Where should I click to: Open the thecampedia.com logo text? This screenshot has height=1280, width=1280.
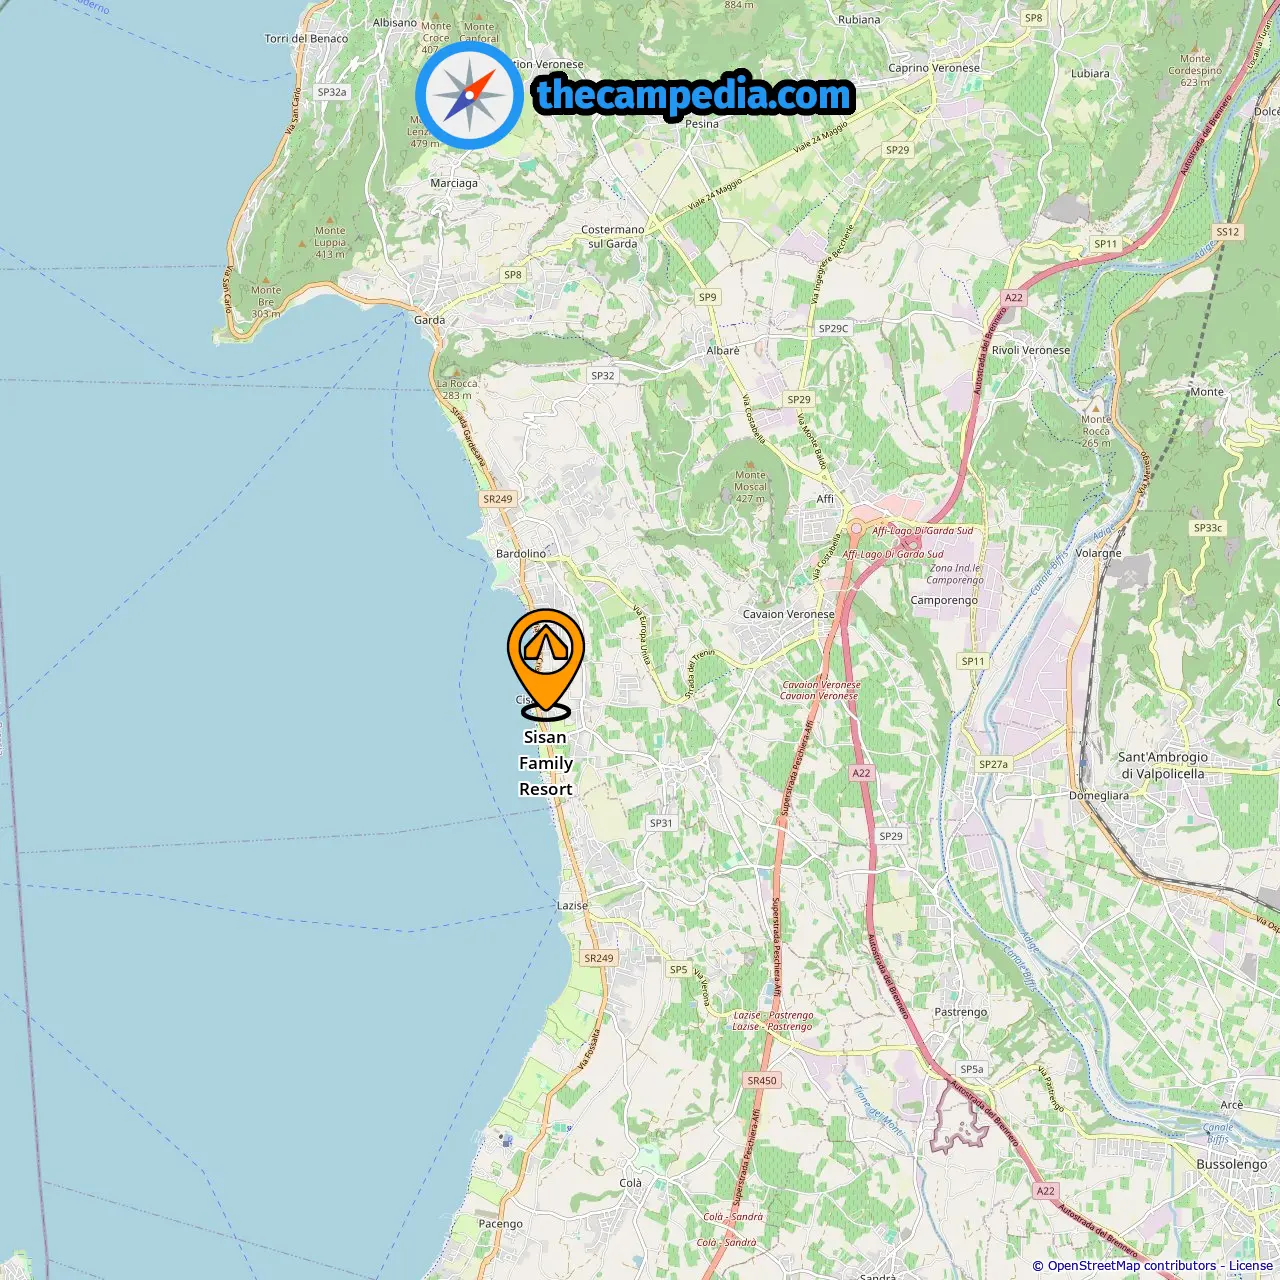pos(694,95)
